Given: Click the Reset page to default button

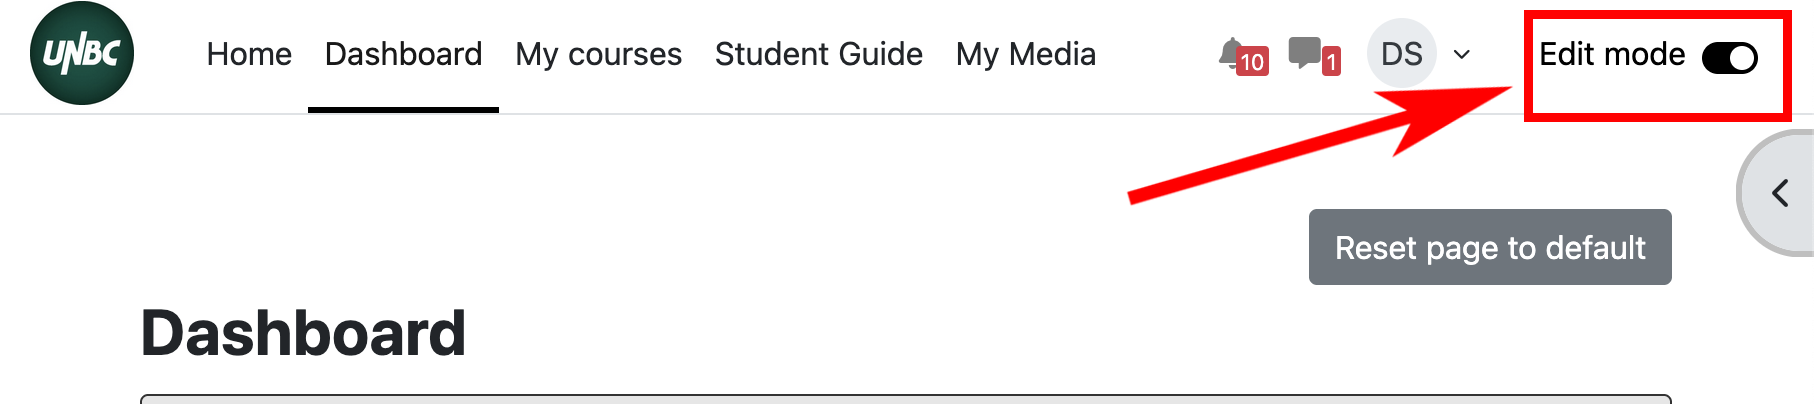Looking at the screenshot, I should (1490, 247).
